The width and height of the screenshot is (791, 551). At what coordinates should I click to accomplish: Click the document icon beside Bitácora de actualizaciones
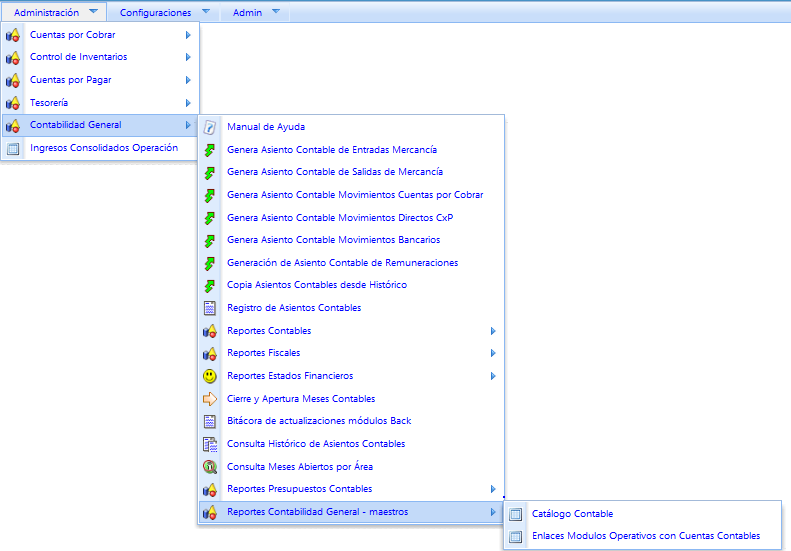point(210,421)
